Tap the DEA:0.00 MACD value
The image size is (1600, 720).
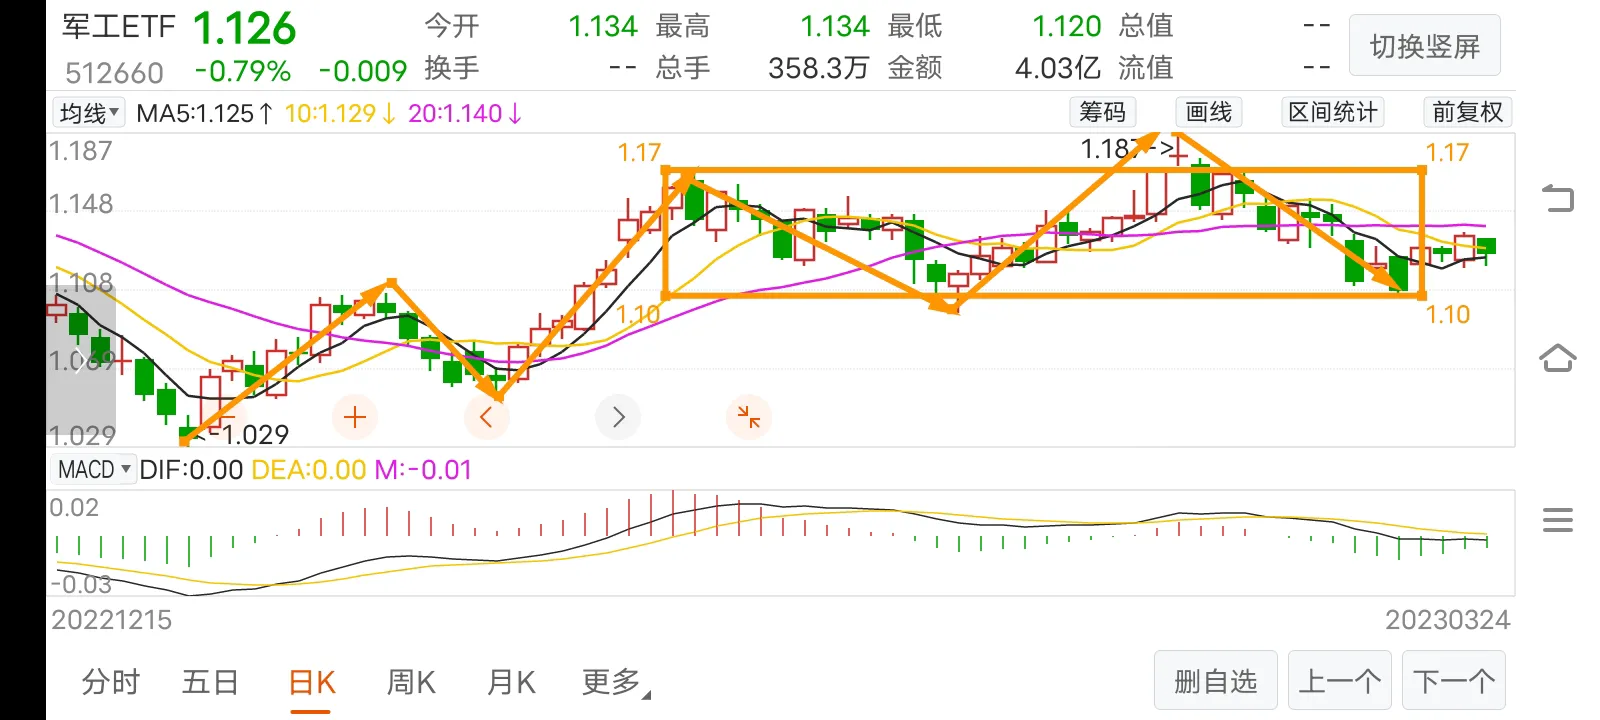308,470
